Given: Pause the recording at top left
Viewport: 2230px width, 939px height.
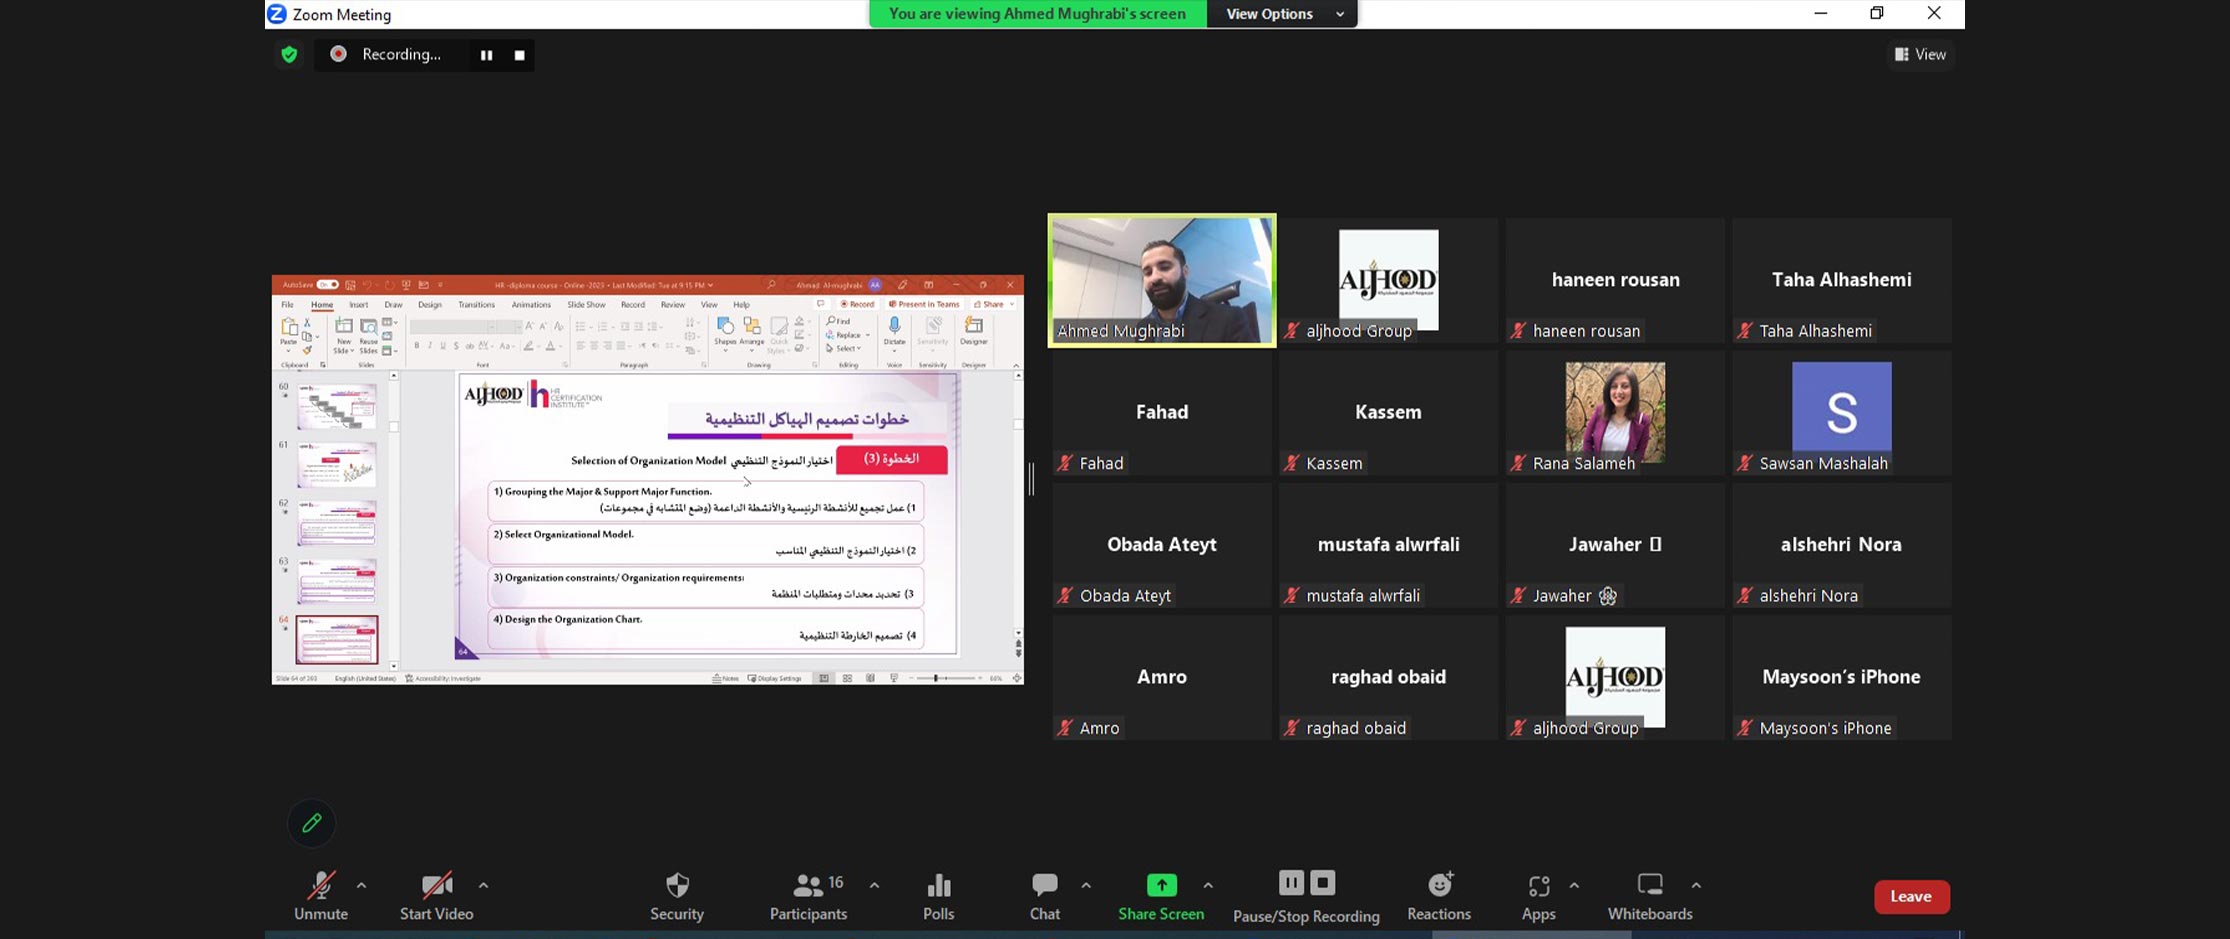Looking at the screenshot, I should [486, 55].
